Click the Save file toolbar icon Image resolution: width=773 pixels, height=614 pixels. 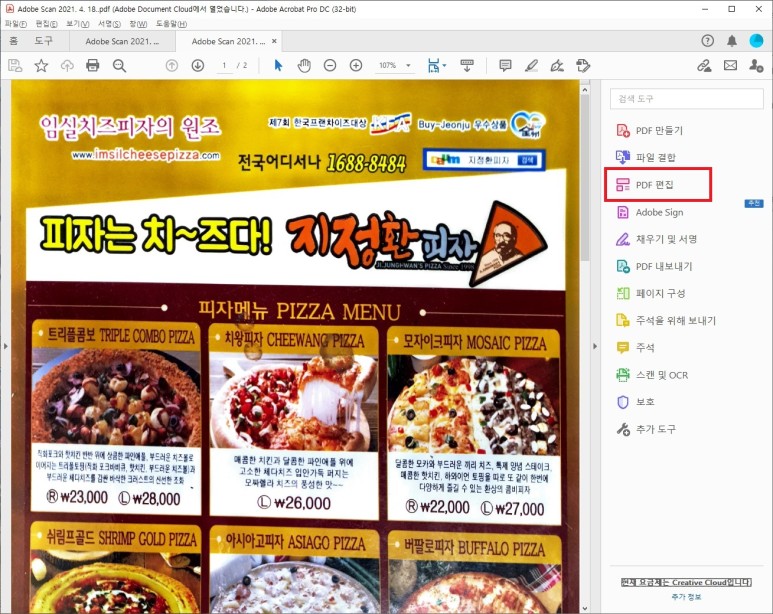tap(15, 66)
